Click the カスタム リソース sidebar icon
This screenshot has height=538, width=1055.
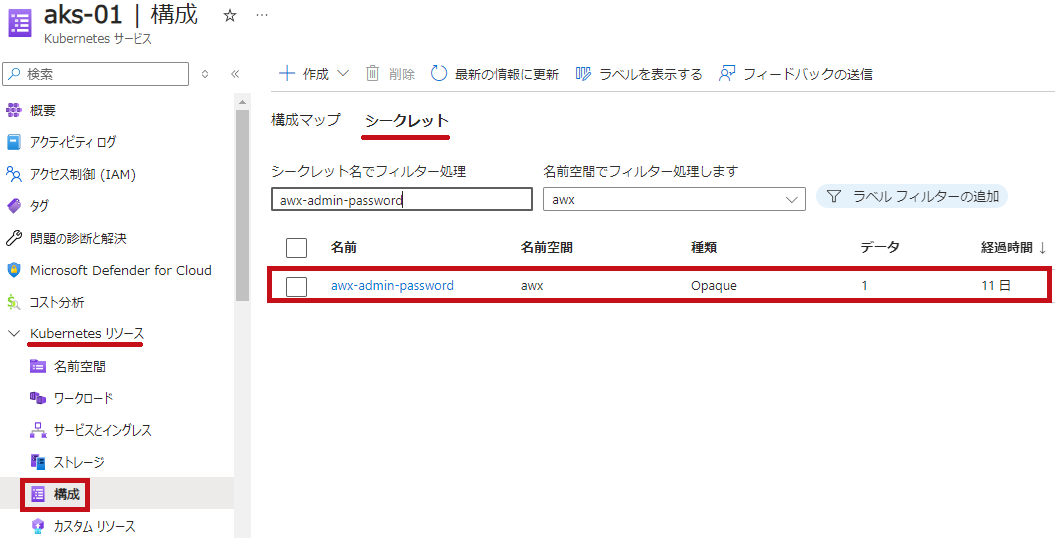pos(38,526)
